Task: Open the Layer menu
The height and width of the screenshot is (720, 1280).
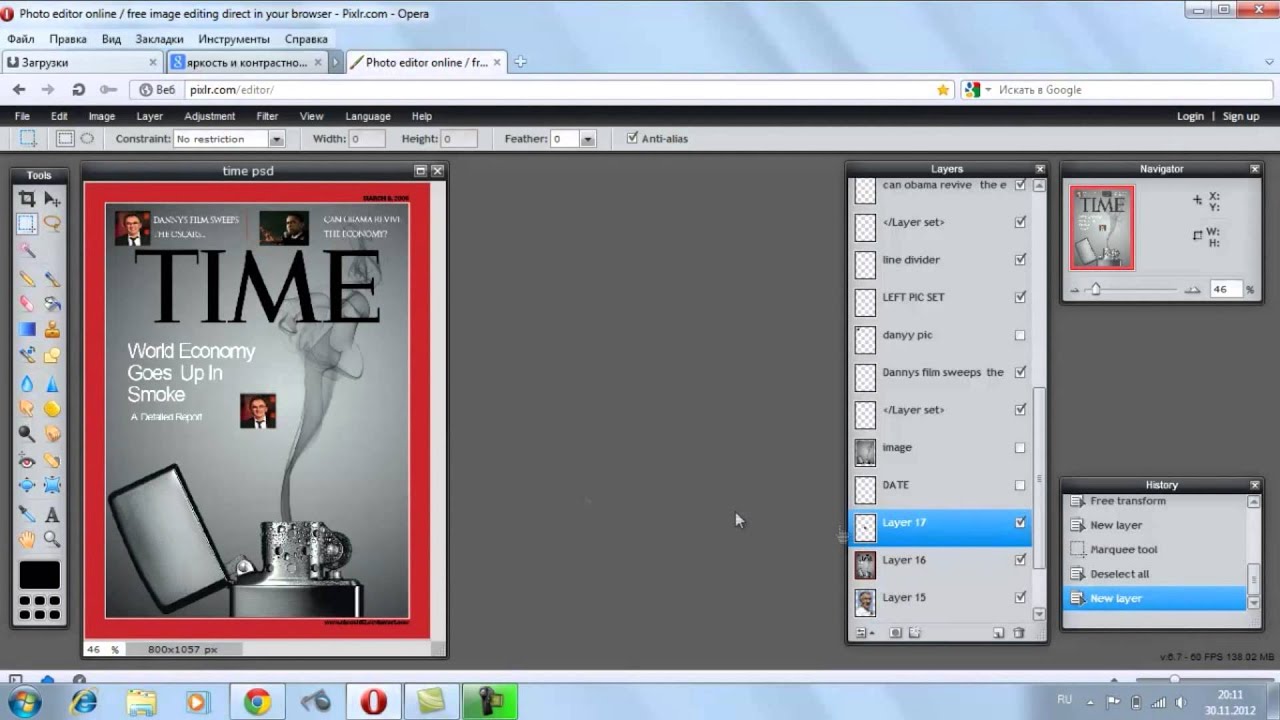Action: tap(149, 116)
